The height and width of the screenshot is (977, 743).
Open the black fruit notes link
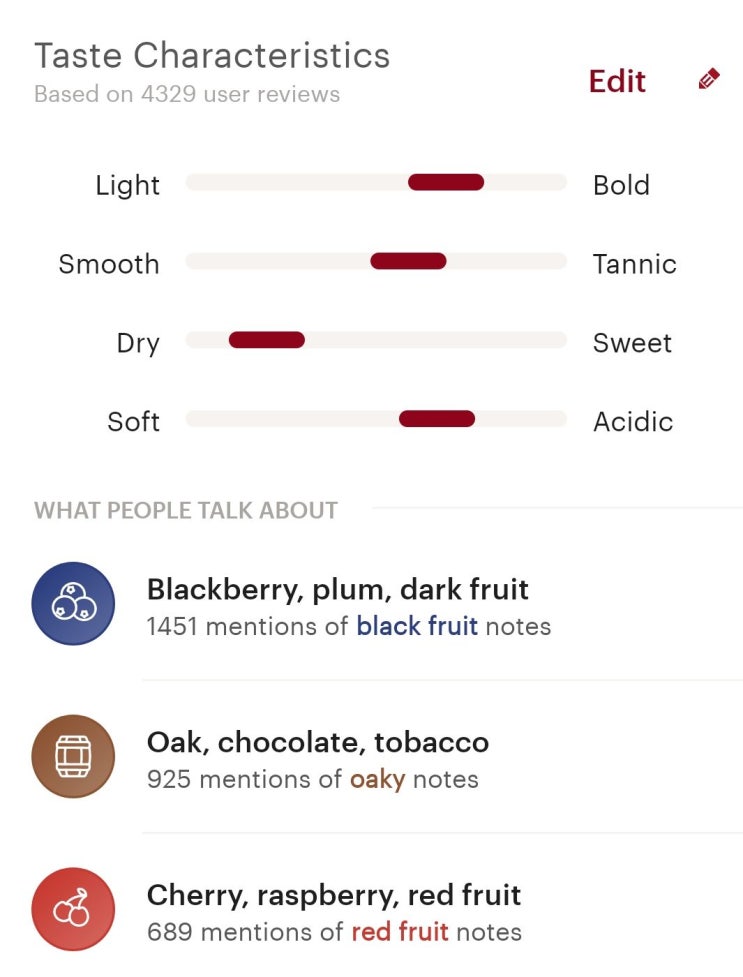417,627
